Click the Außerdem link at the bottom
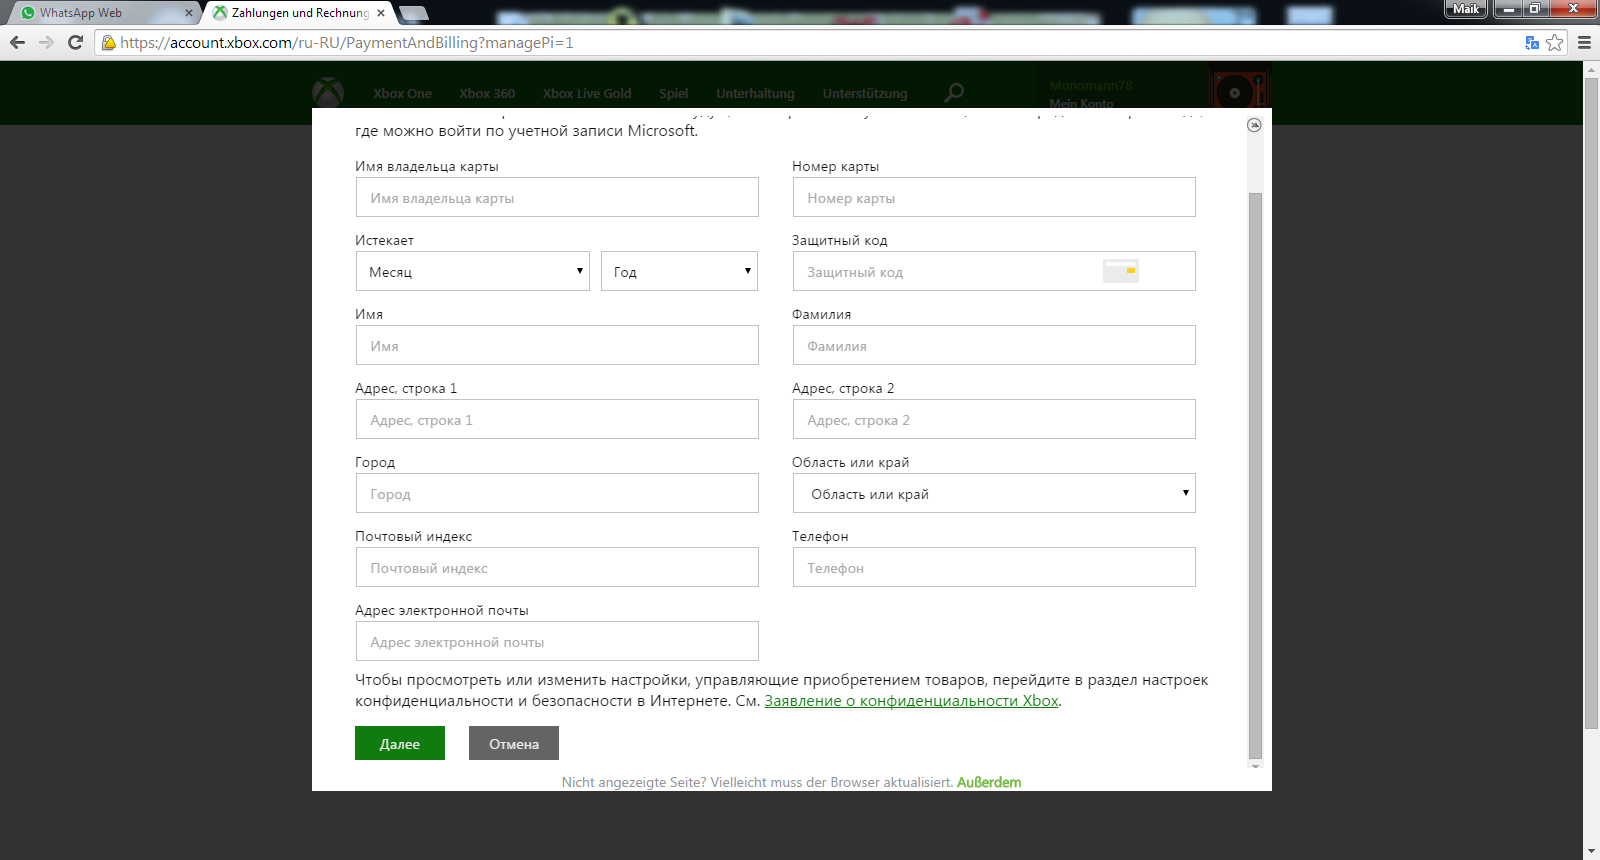 pos(989,782)
